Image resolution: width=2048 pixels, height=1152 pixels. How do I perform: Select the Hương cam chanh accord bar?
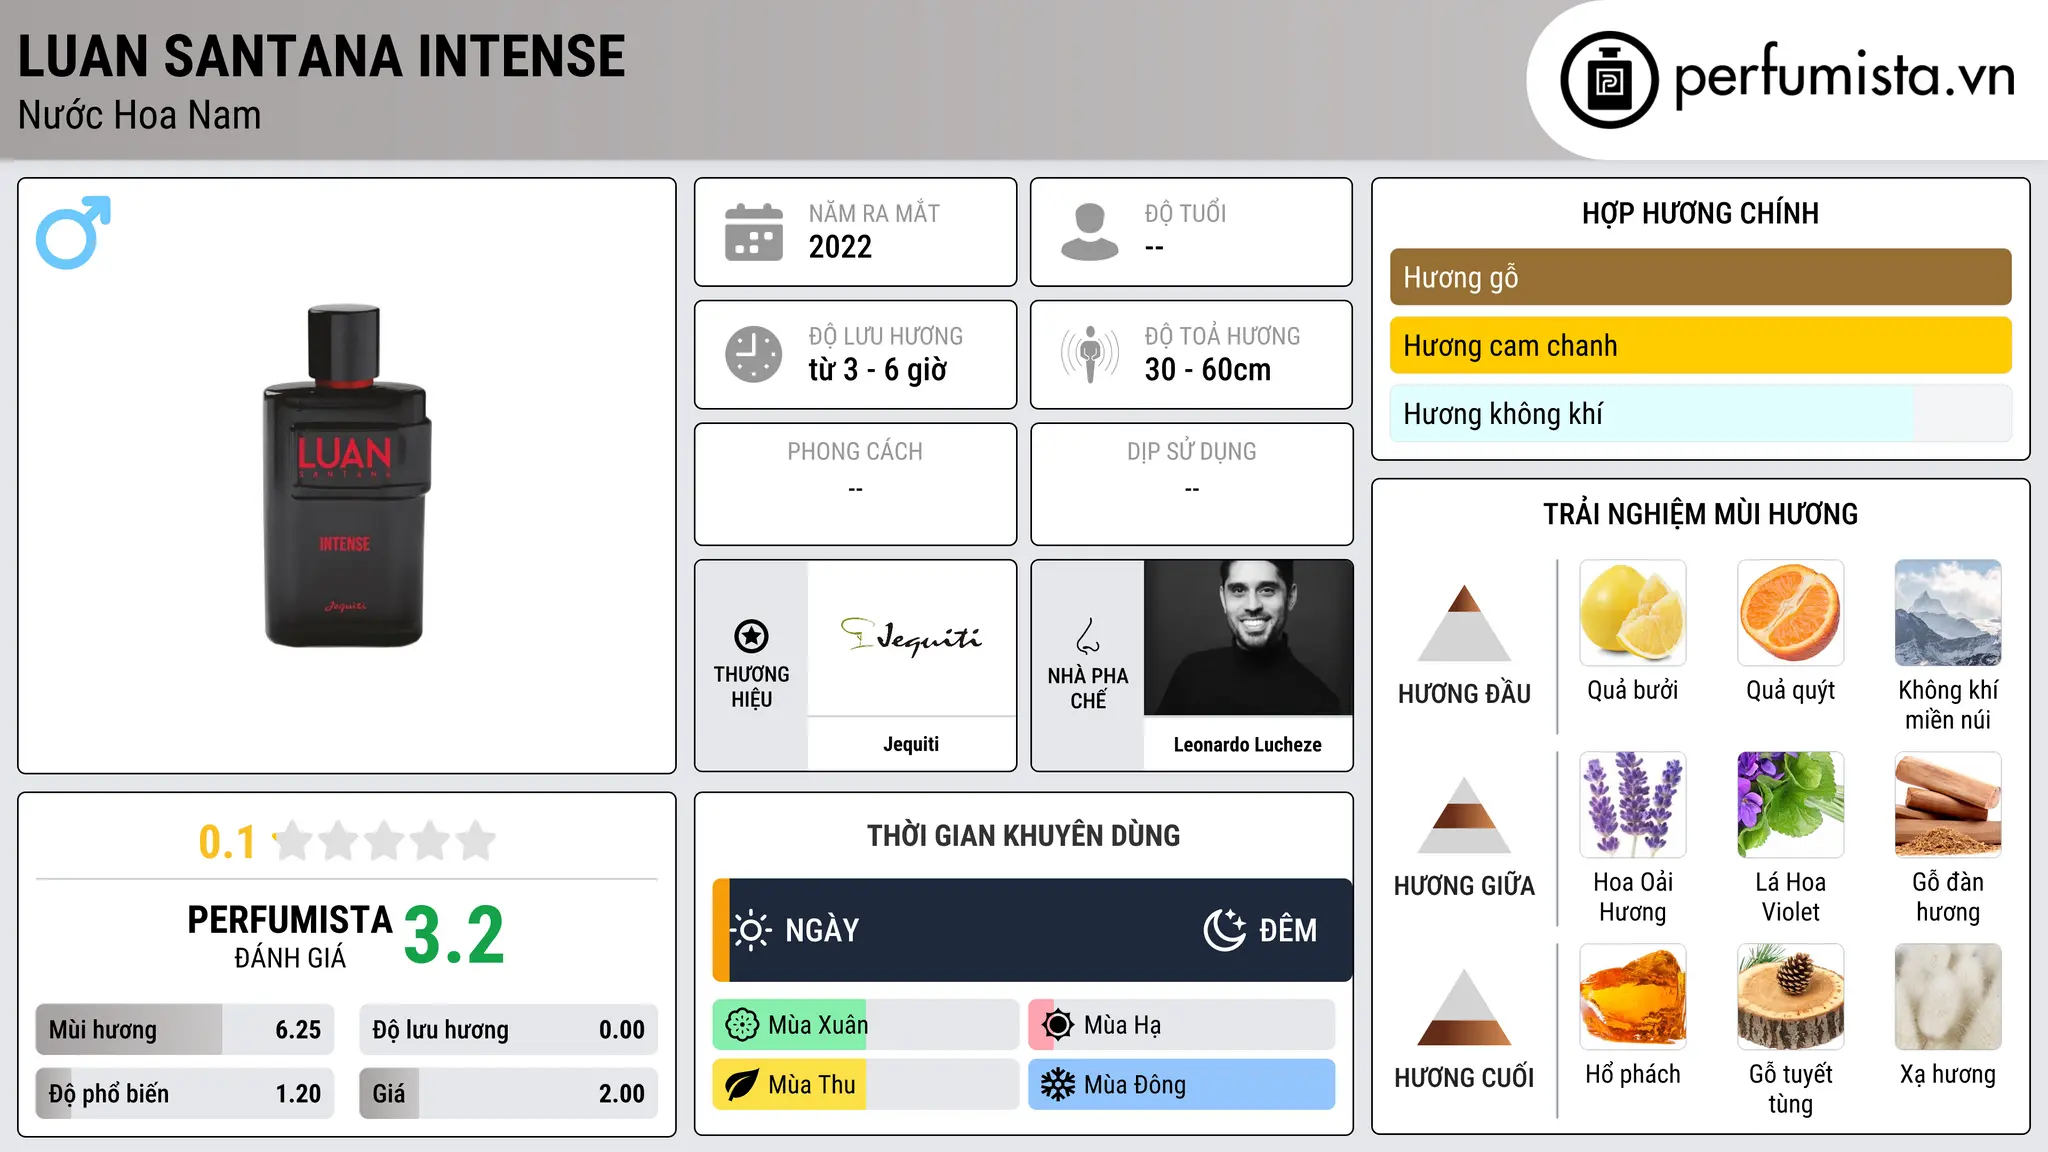click(x=1700, y=345)
